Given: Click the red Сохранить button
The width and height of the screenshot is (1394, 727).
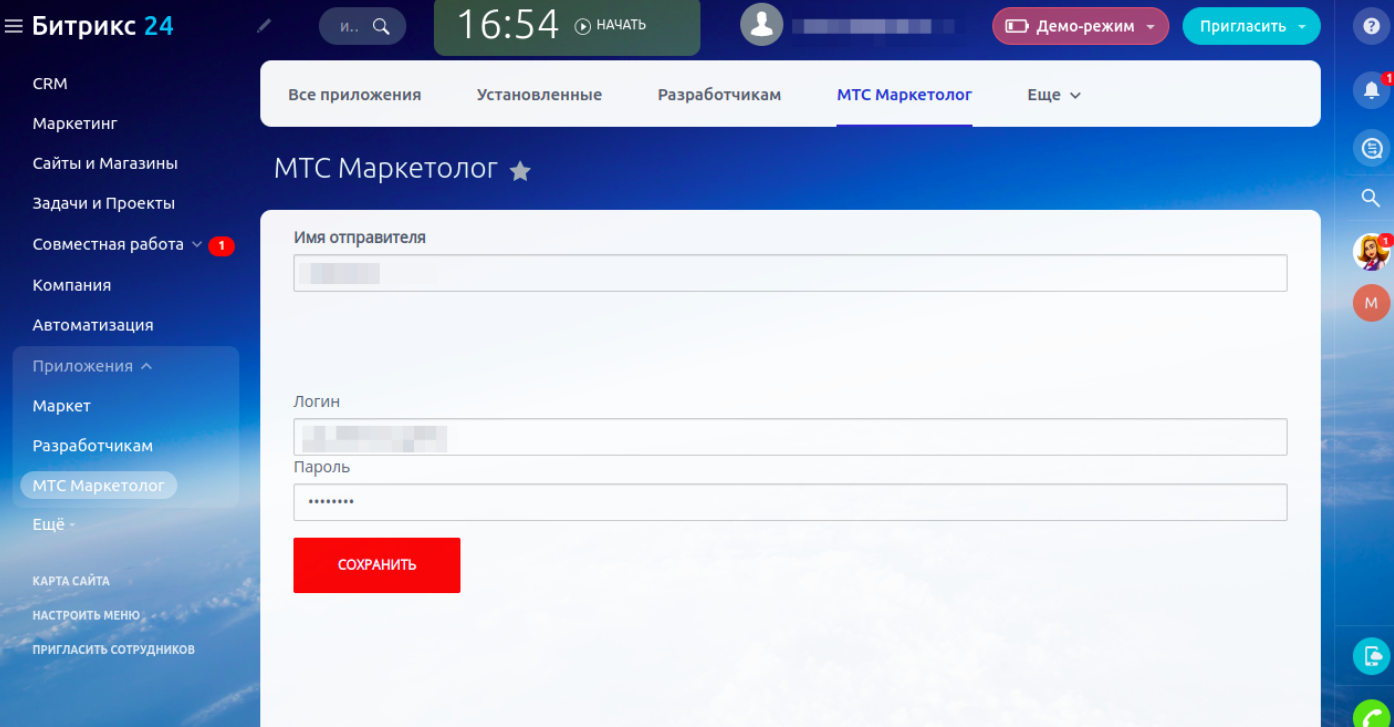Looking at the screenshot, I should [x=377, y=565].
